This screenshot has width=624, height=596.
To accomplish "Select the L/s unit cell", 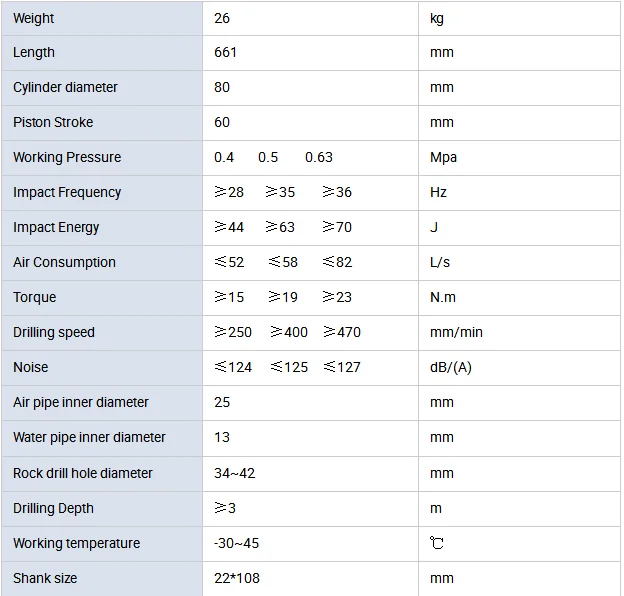I will coord(440,262).
